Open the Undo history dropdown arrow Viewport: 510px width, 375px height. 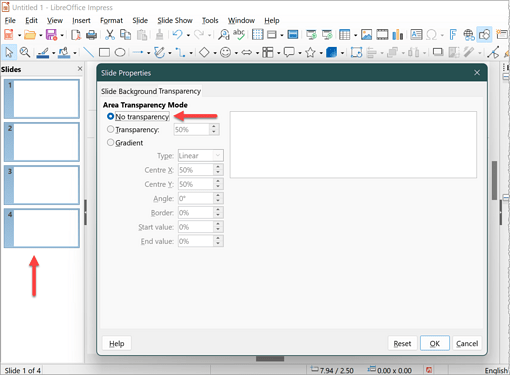click(x=188, y=35)
